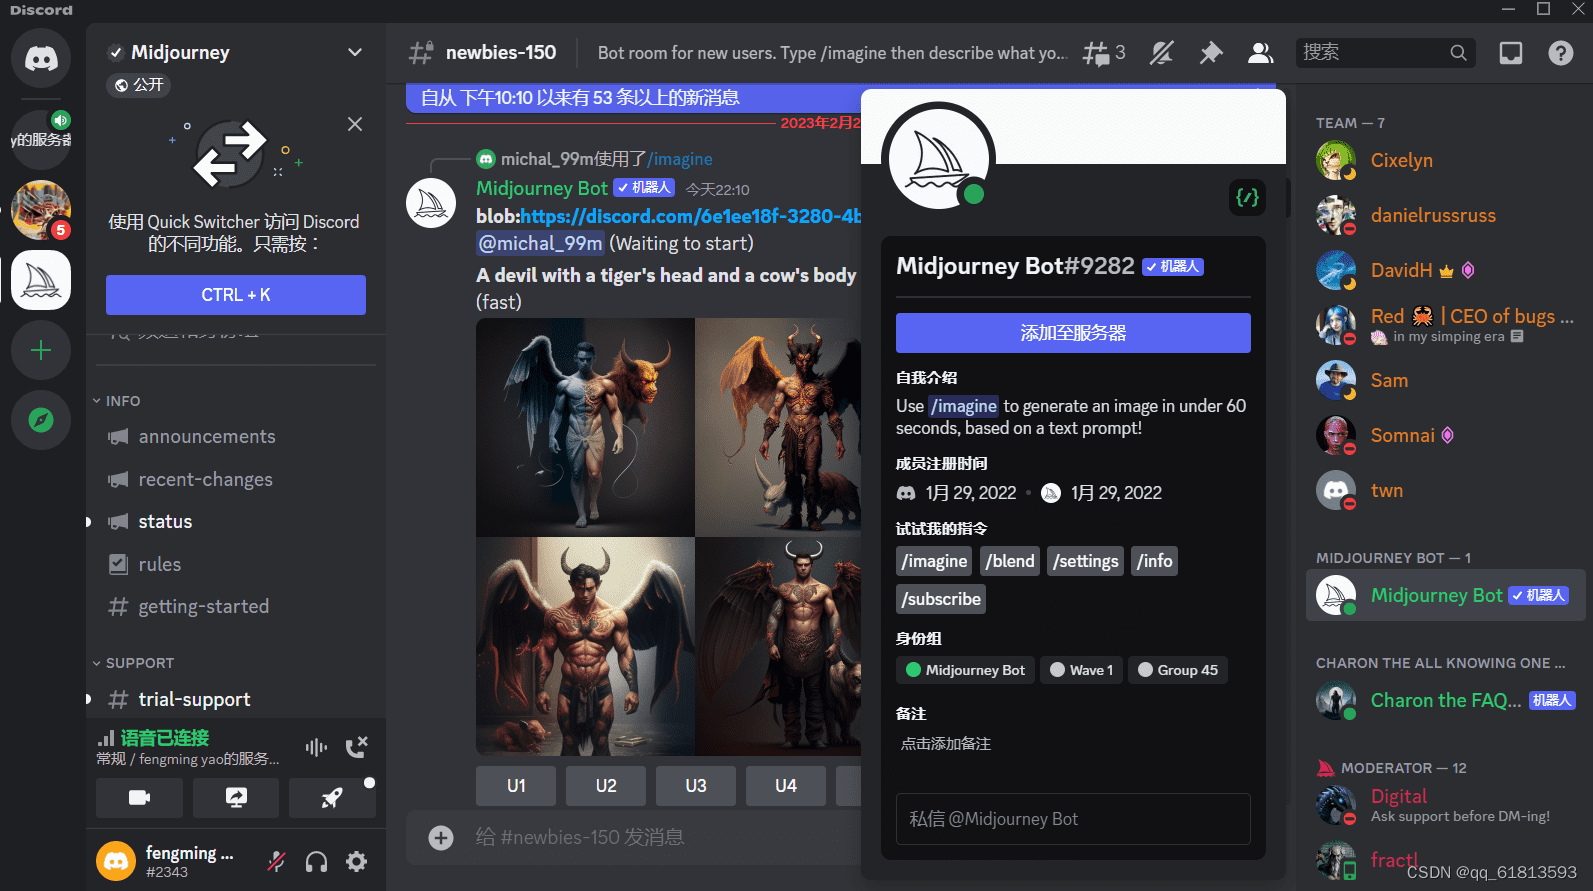Turn on camera button

(x=139, y=797)
